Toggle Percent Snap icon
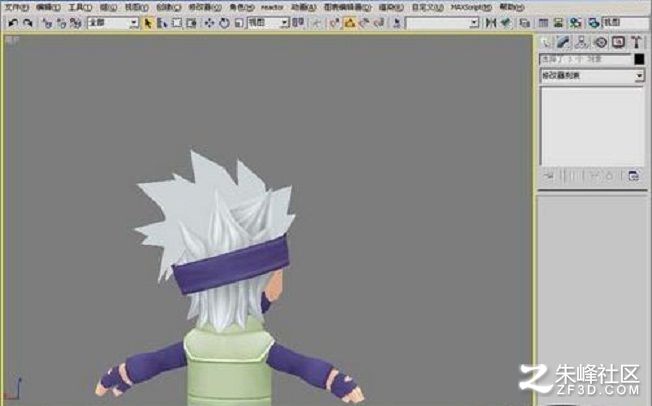This screenshot has width=652, height=406. click(364, 23)
